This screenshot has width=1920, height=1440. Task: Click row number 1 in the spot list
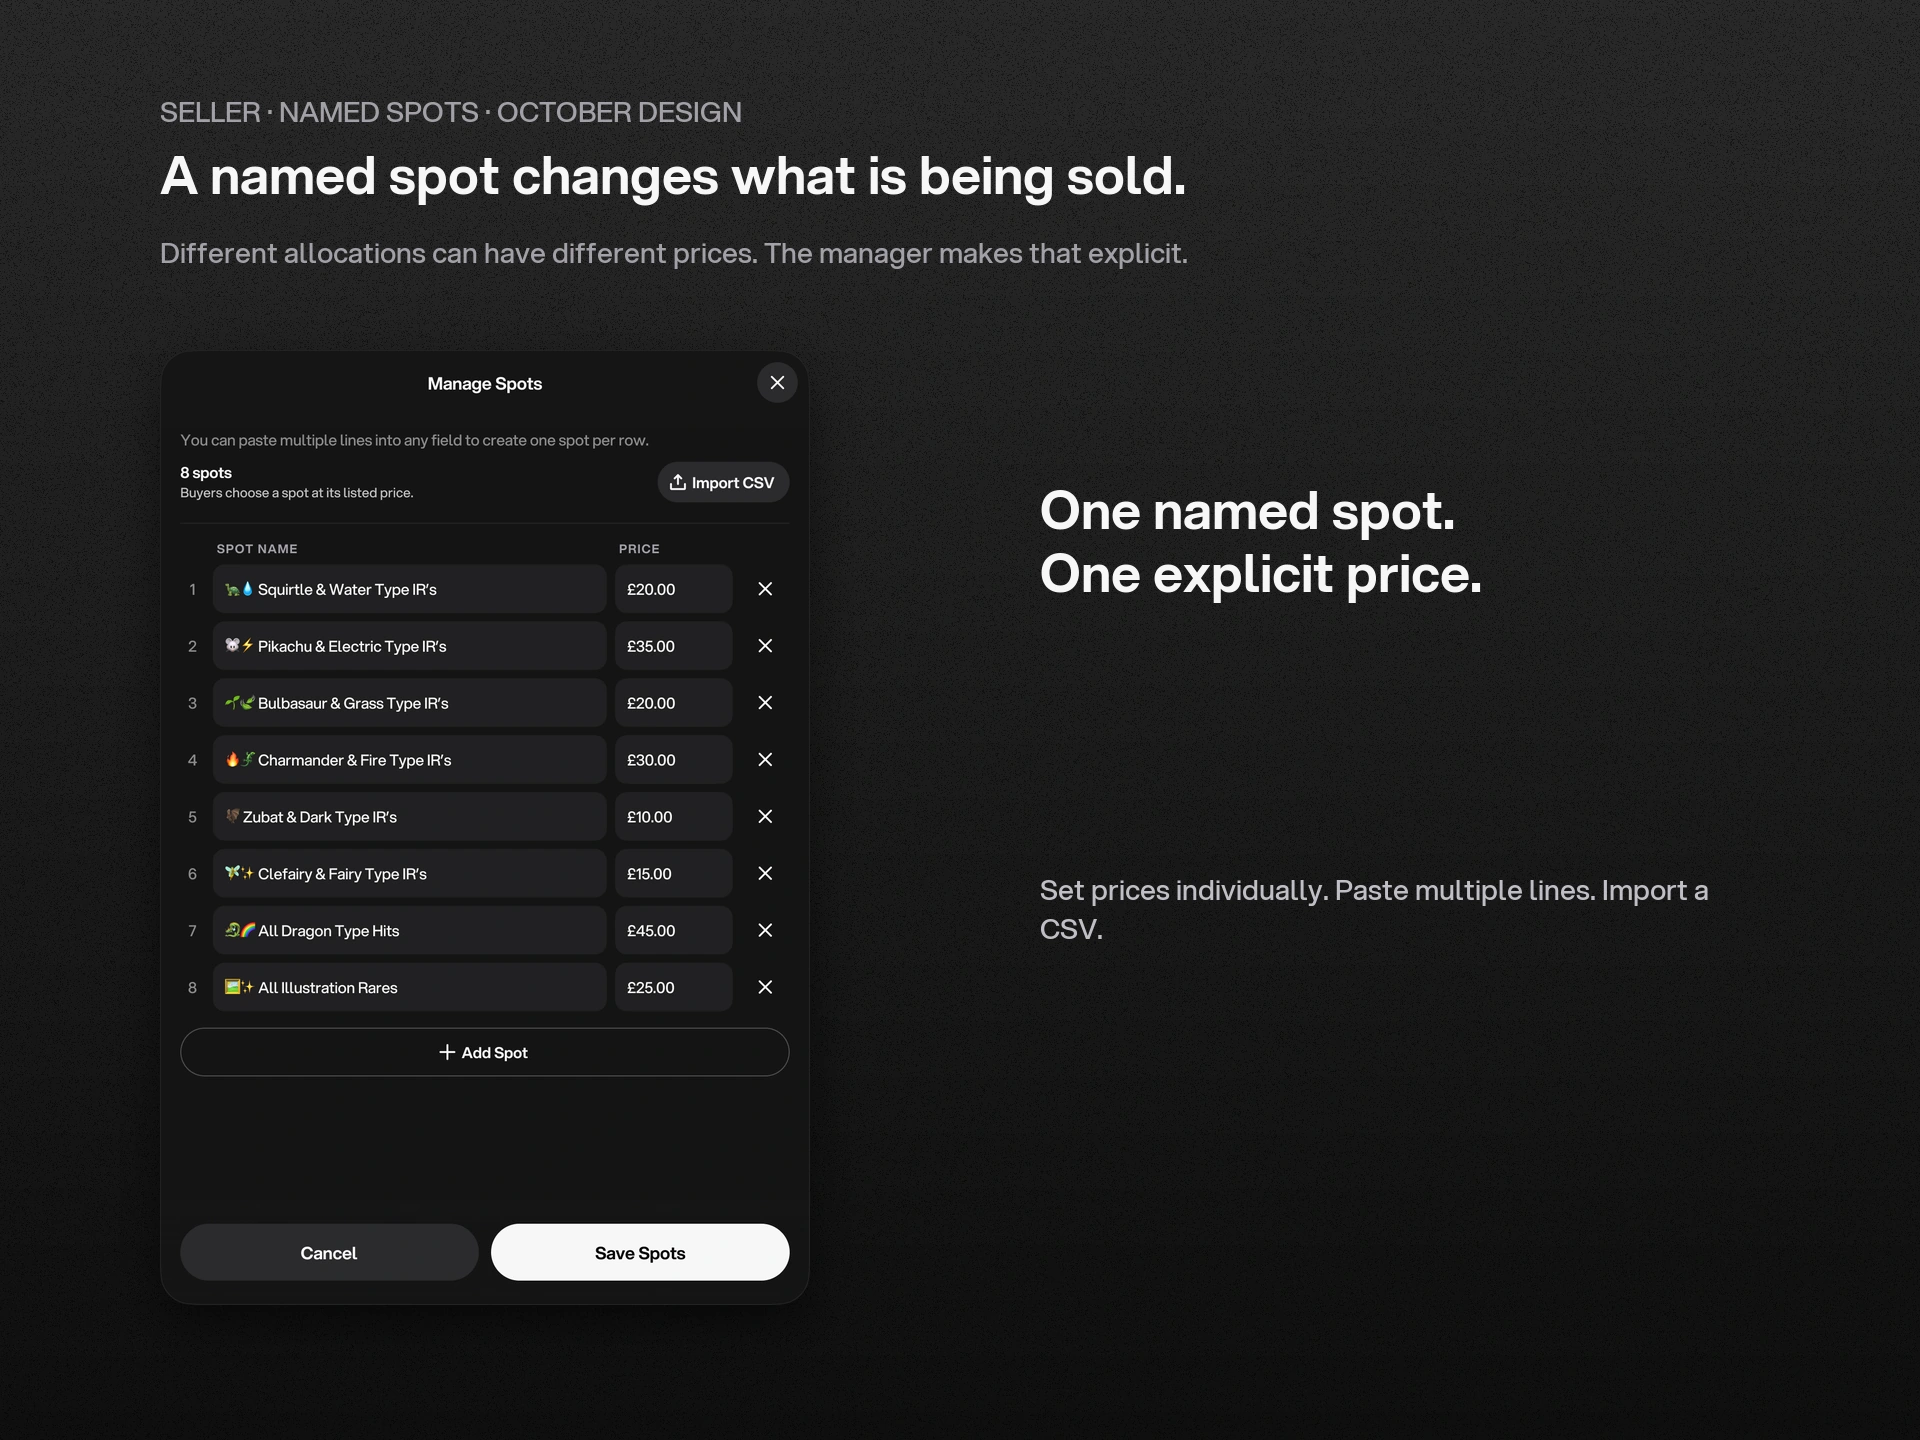(x=192, y=589)
